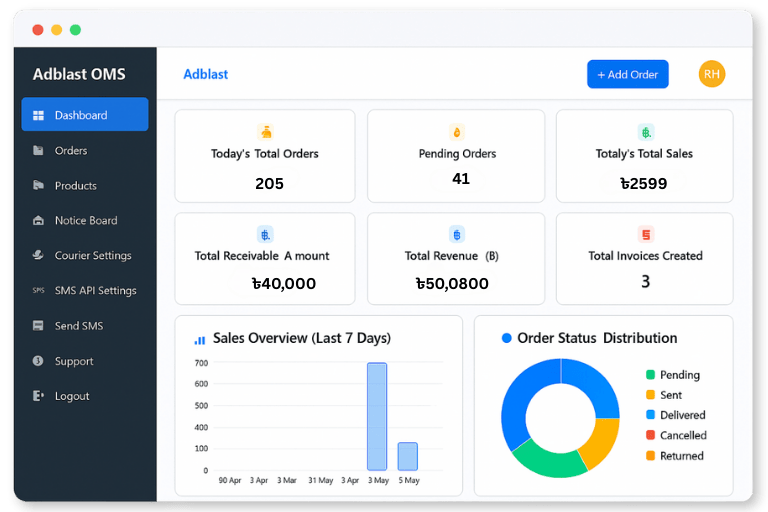Click the short 5 May bar
The image size is (768, 512).
pyautogui.click(x=408, y=457)
